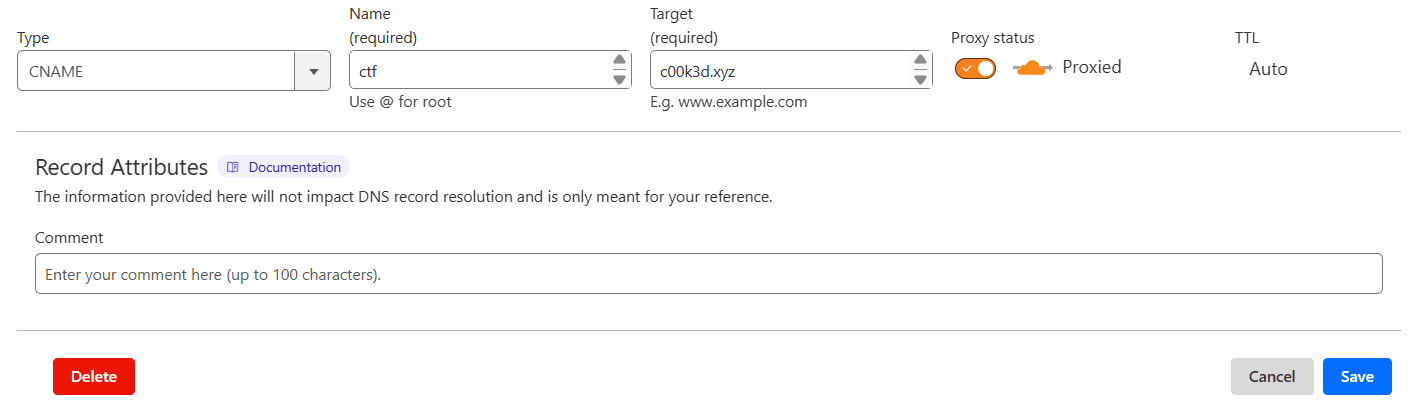Click the Auto TTL value

click(x=1268, y=69)
